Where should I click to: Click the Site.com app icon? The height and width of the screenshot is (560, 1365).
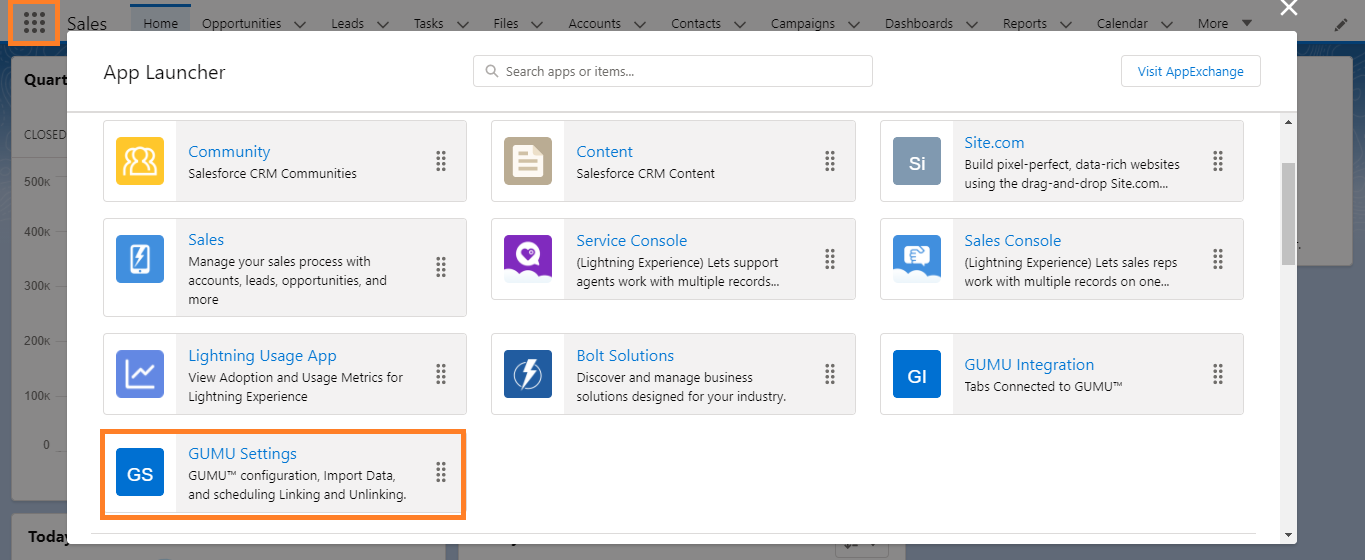click(917, 161)
